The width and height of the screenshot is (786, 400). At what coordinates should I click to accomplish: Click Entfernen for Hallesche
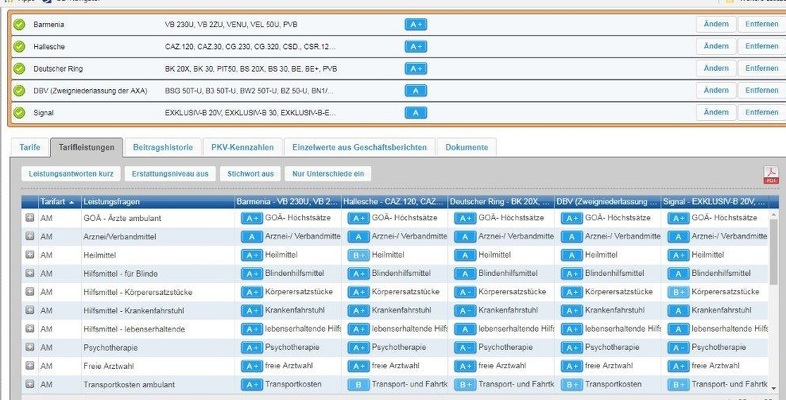(x=761, y=46)
